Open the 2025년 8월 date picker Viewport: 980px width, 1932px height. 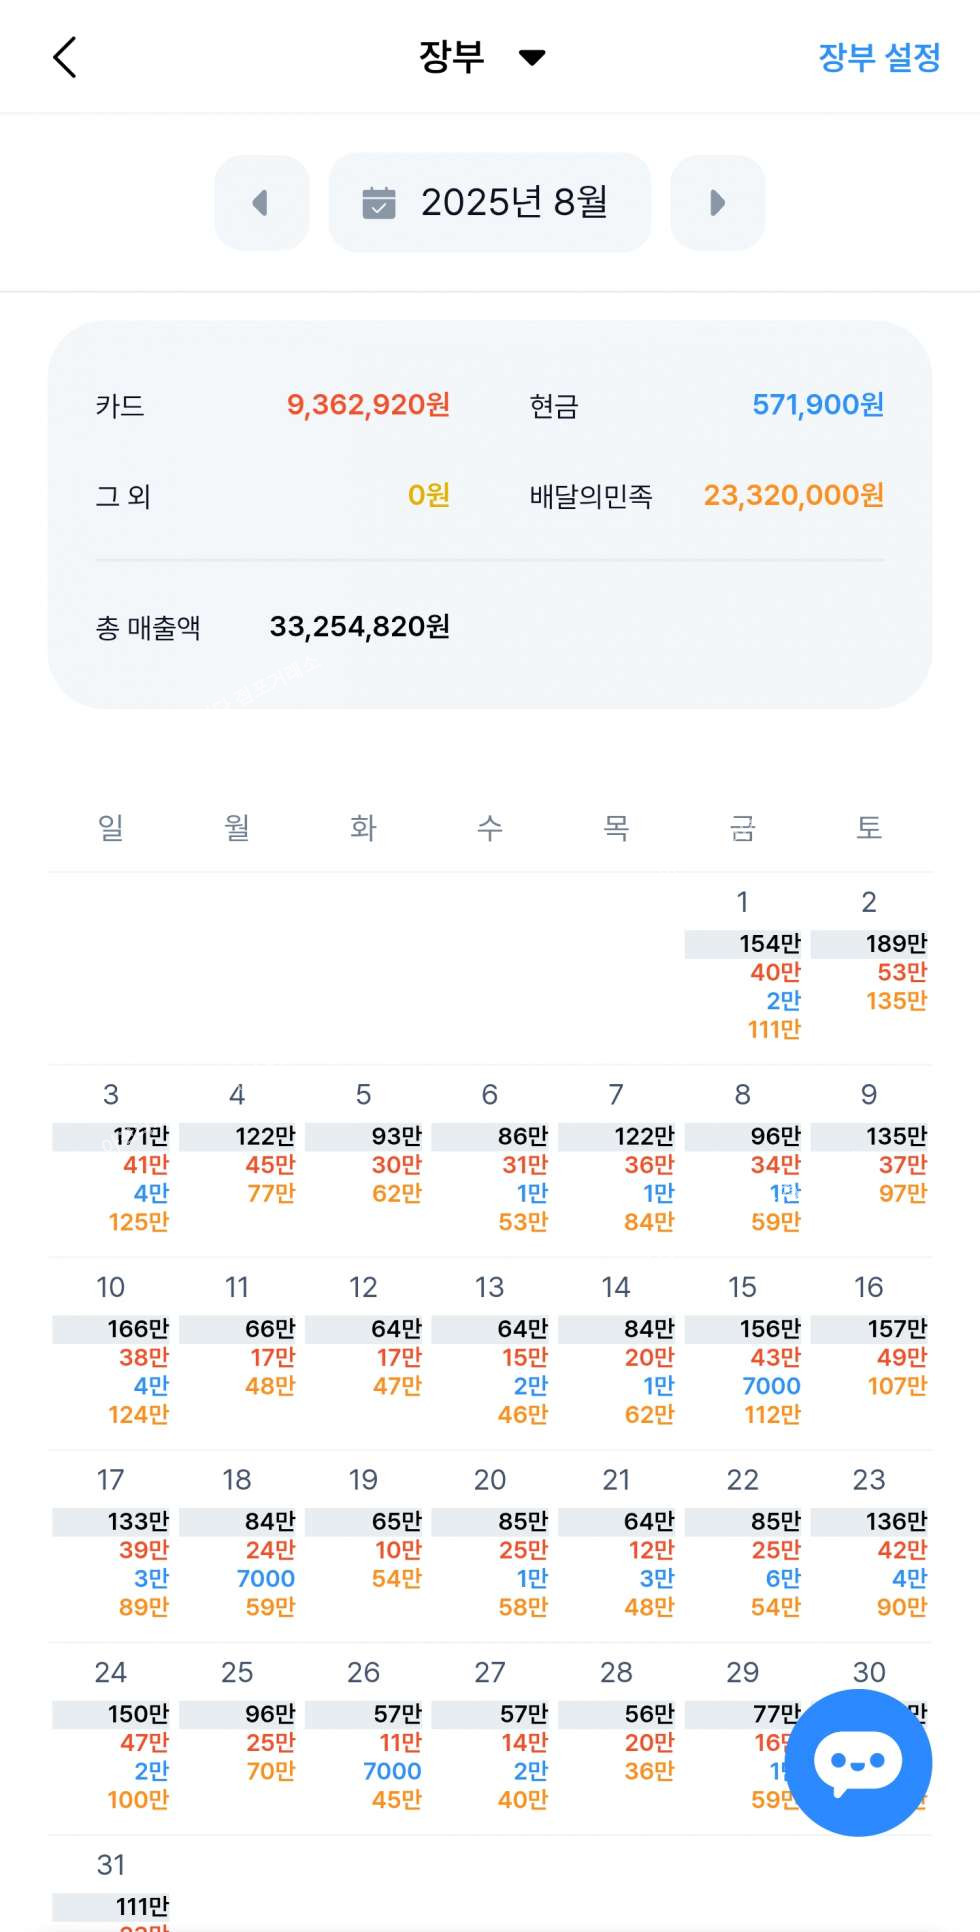[x=490, y=203]
